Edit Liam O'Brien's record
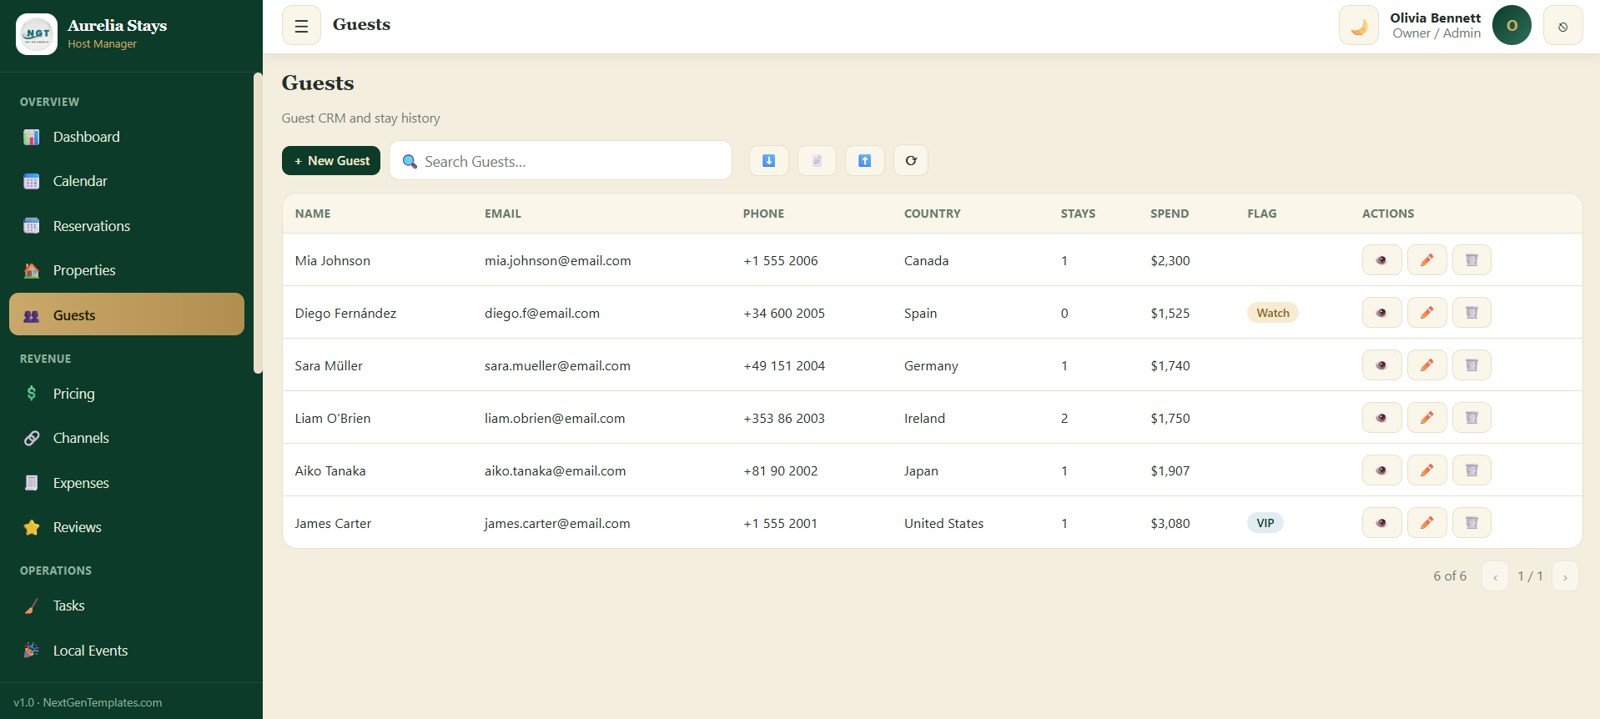 pos(1427,418)
